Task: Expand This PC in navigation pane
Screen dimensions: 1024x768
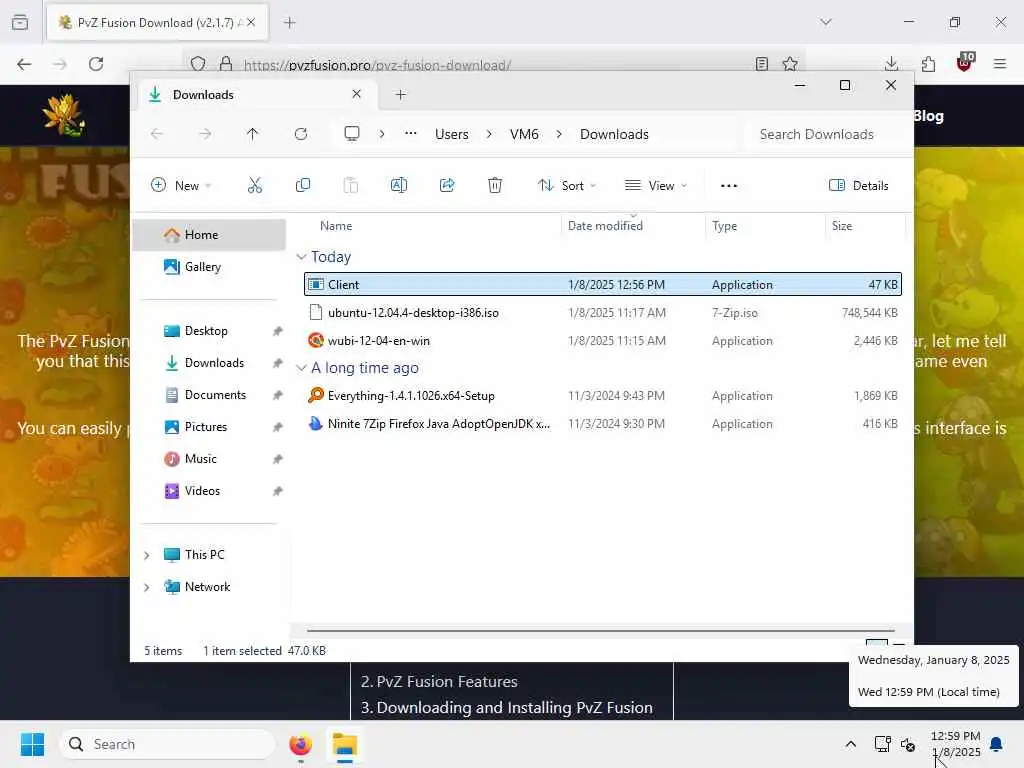Action: 147,555
